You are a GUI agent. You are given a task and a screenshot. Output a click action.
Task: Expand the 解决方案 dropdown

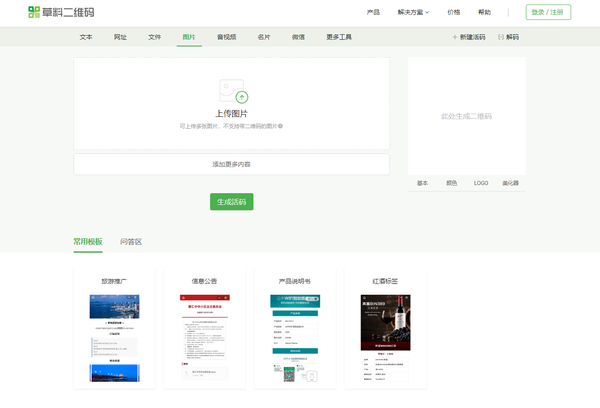tap(413, 12)
